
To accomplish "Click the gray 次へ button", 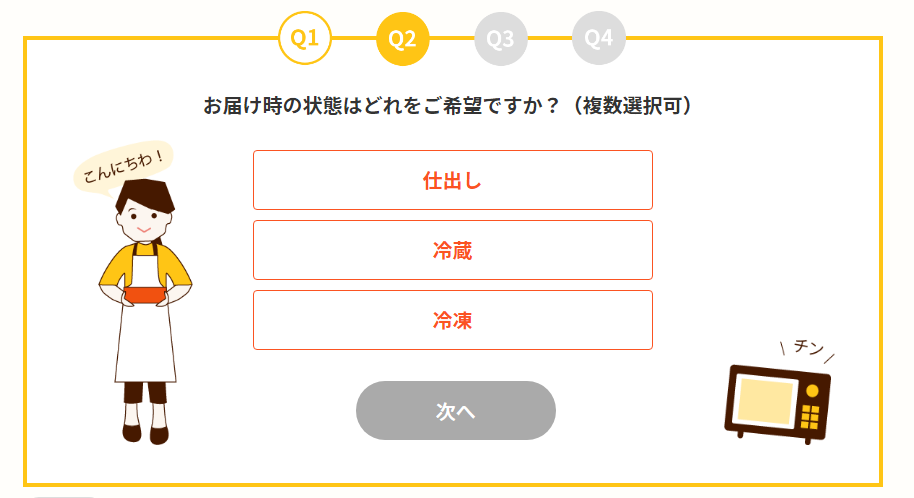I will (x=456, y=411).
